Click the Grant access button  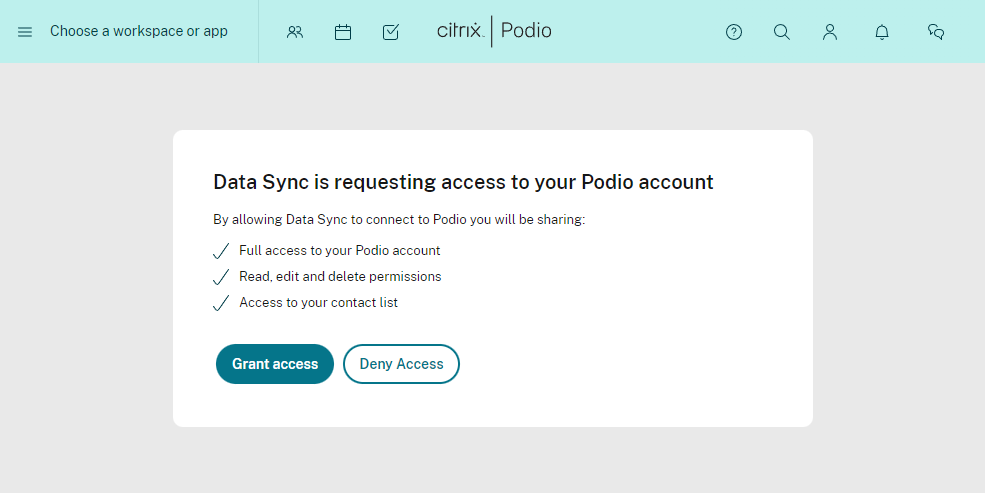click(x=275, y=364)
